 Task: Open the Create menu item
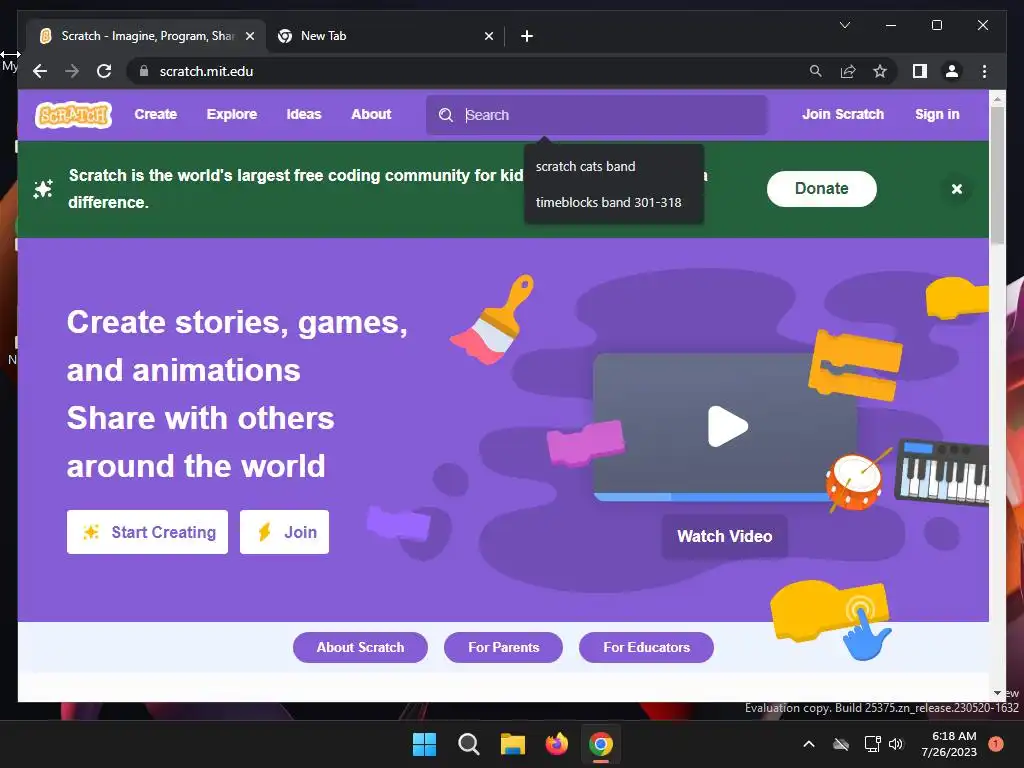point(155,114)
